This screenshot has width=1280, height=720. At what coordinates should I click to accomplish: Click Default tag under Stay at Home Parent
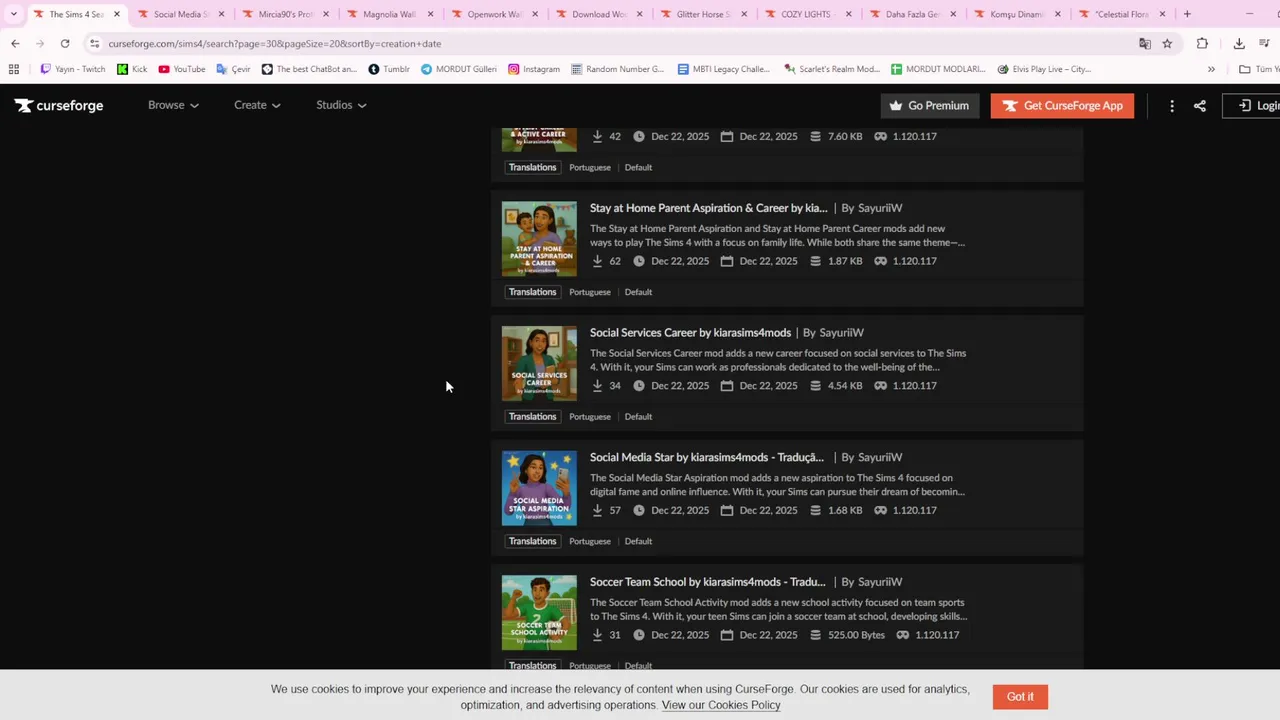(638, 292)
